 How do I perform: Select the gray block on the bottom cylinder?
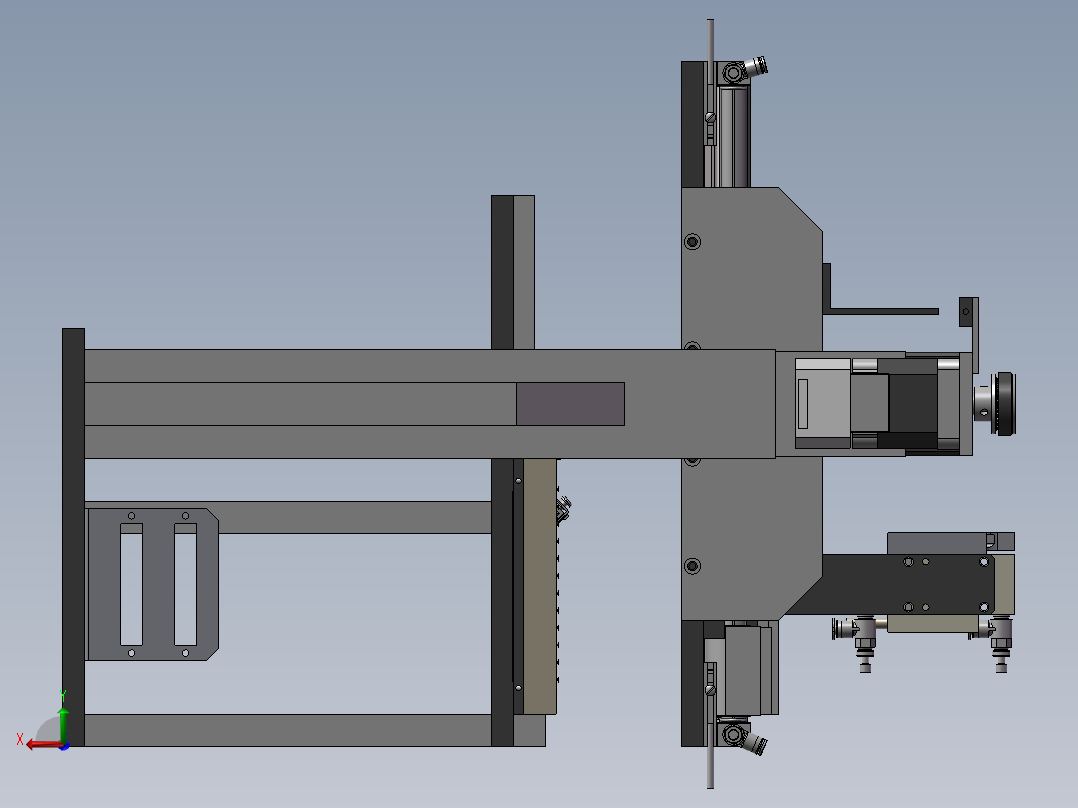pyautogui.click(x=743, y=670)
